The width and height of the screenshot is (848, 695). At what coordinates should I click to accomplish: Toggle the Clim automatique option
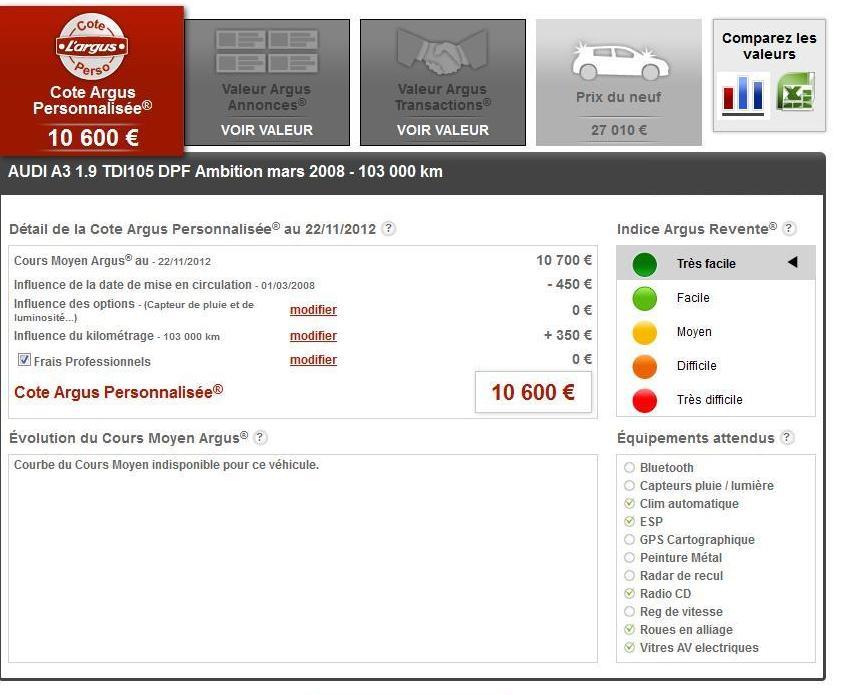(629, 504)
